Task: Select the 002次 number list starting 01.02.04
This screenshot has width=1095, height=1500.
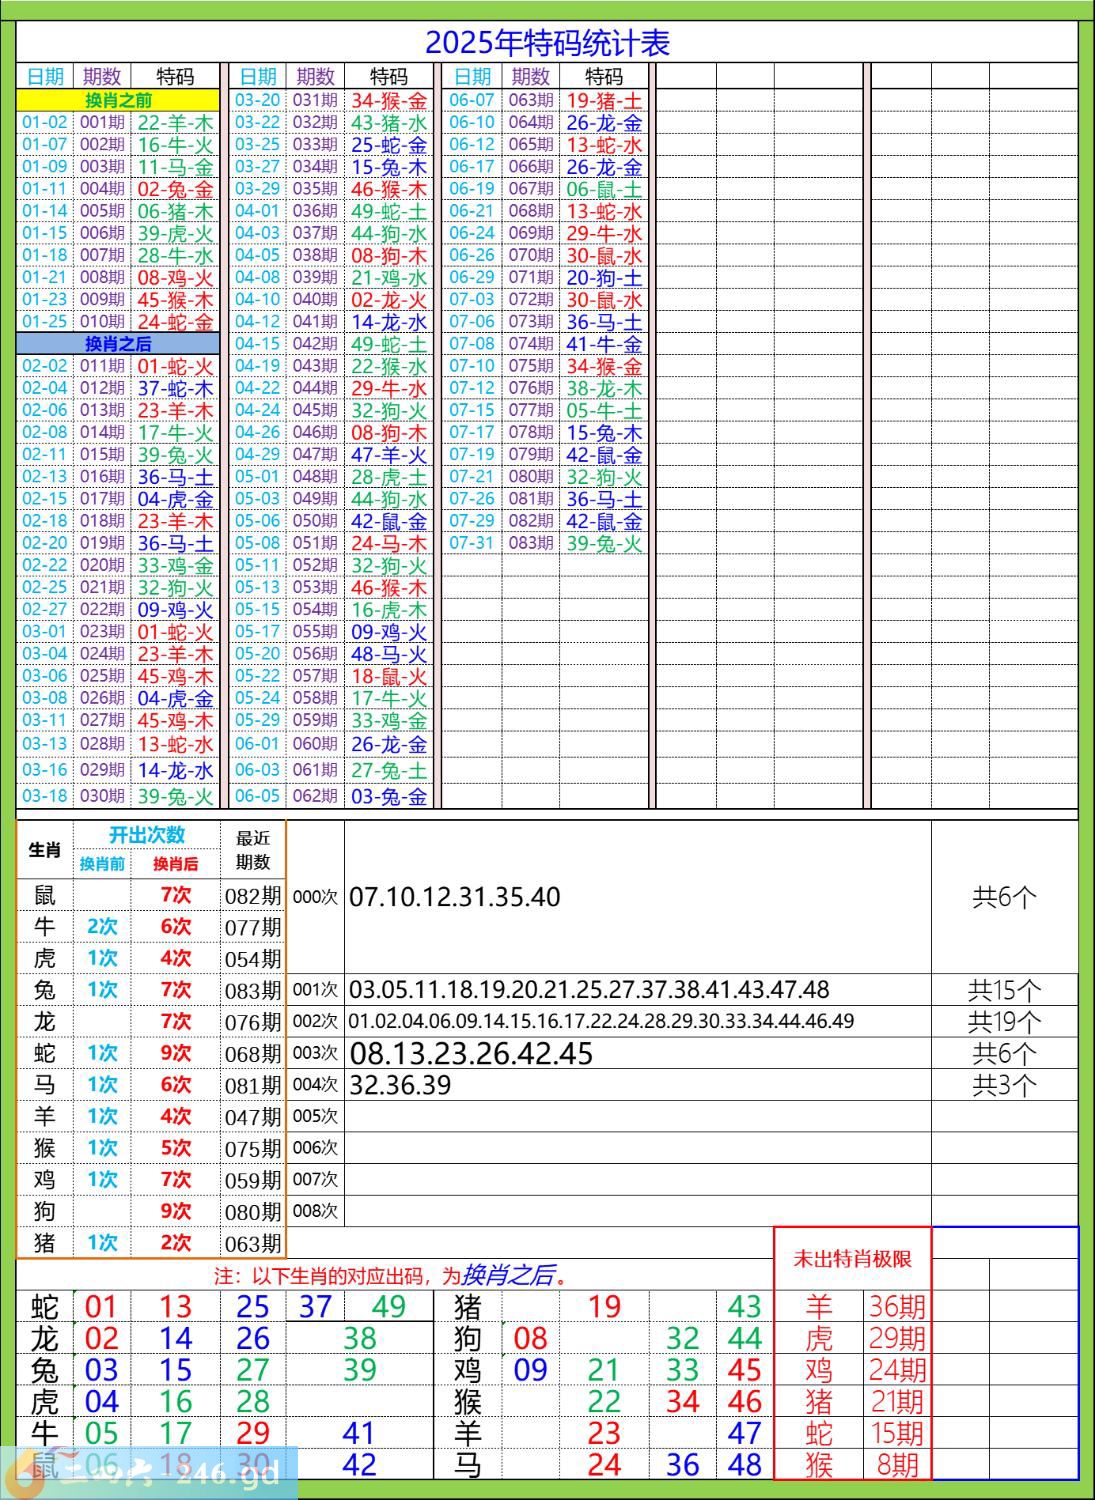Action: (601, 1022)
